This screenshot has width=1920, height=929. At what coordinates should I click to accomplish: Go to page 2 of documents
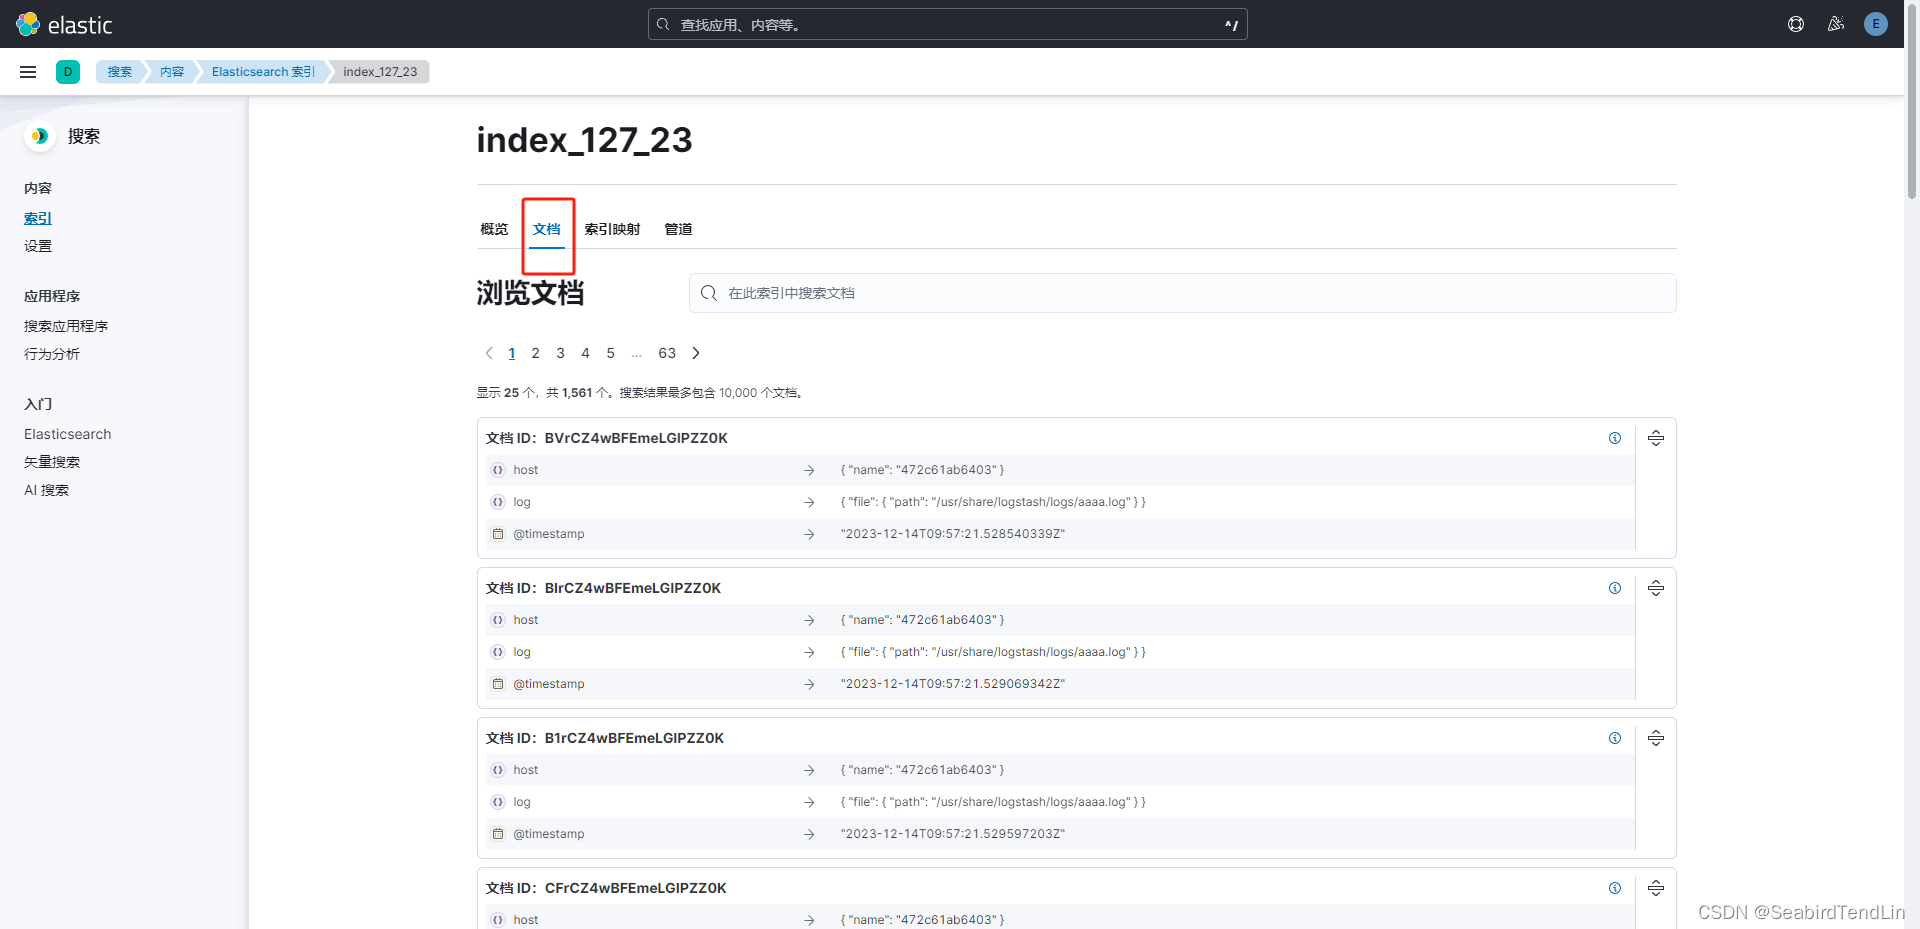pyautogui.click(x=536, y=353)
